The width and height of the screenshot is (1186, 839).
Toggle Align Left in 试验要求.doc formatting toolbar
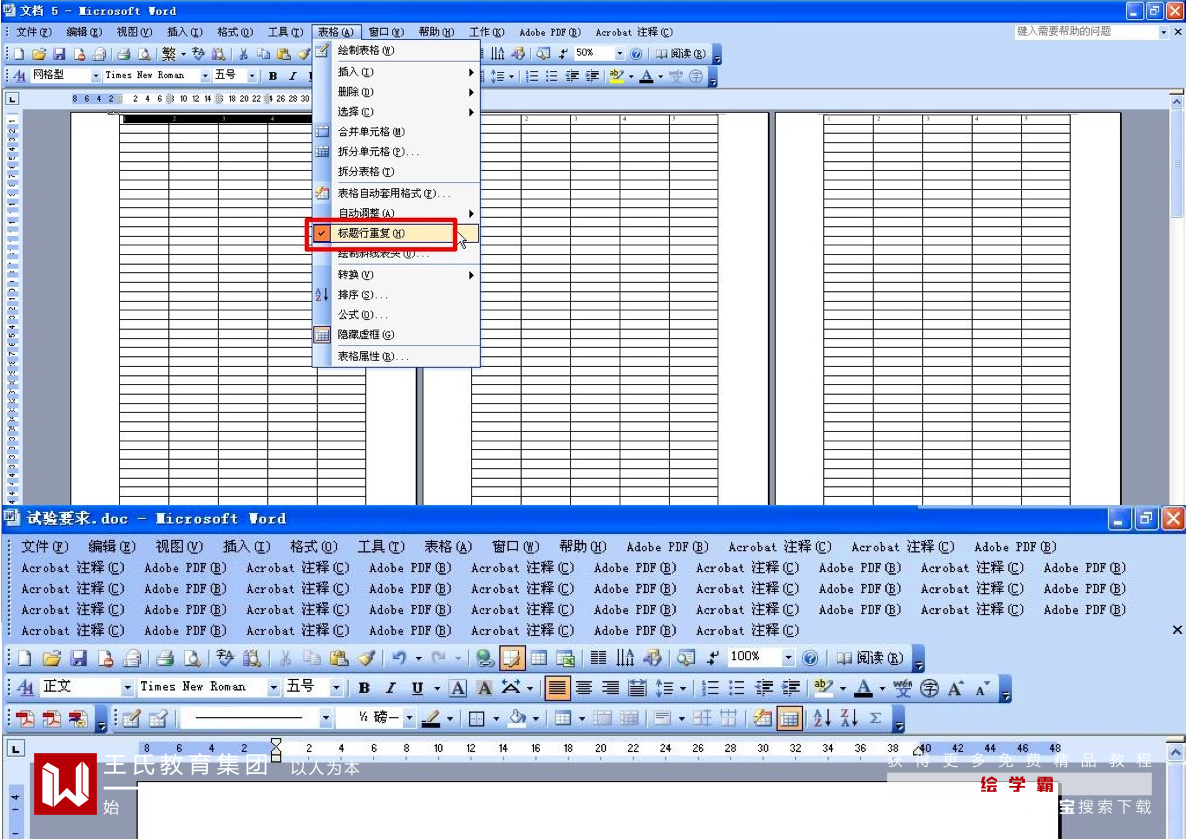click(x=557, y=688)
